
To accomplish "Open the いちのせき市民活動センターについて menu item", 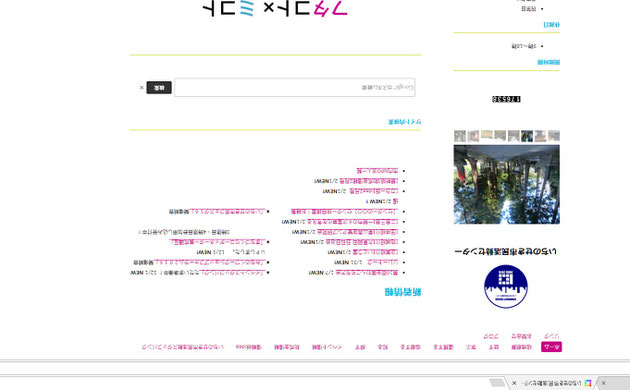I will pos(183,347).
